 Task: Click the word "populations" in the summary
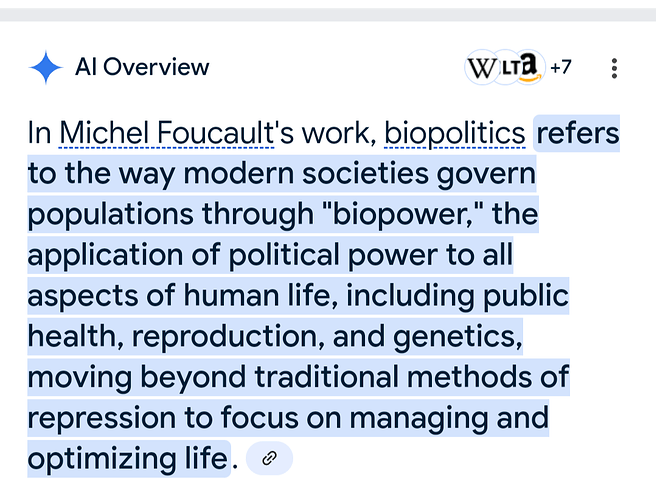110,214
